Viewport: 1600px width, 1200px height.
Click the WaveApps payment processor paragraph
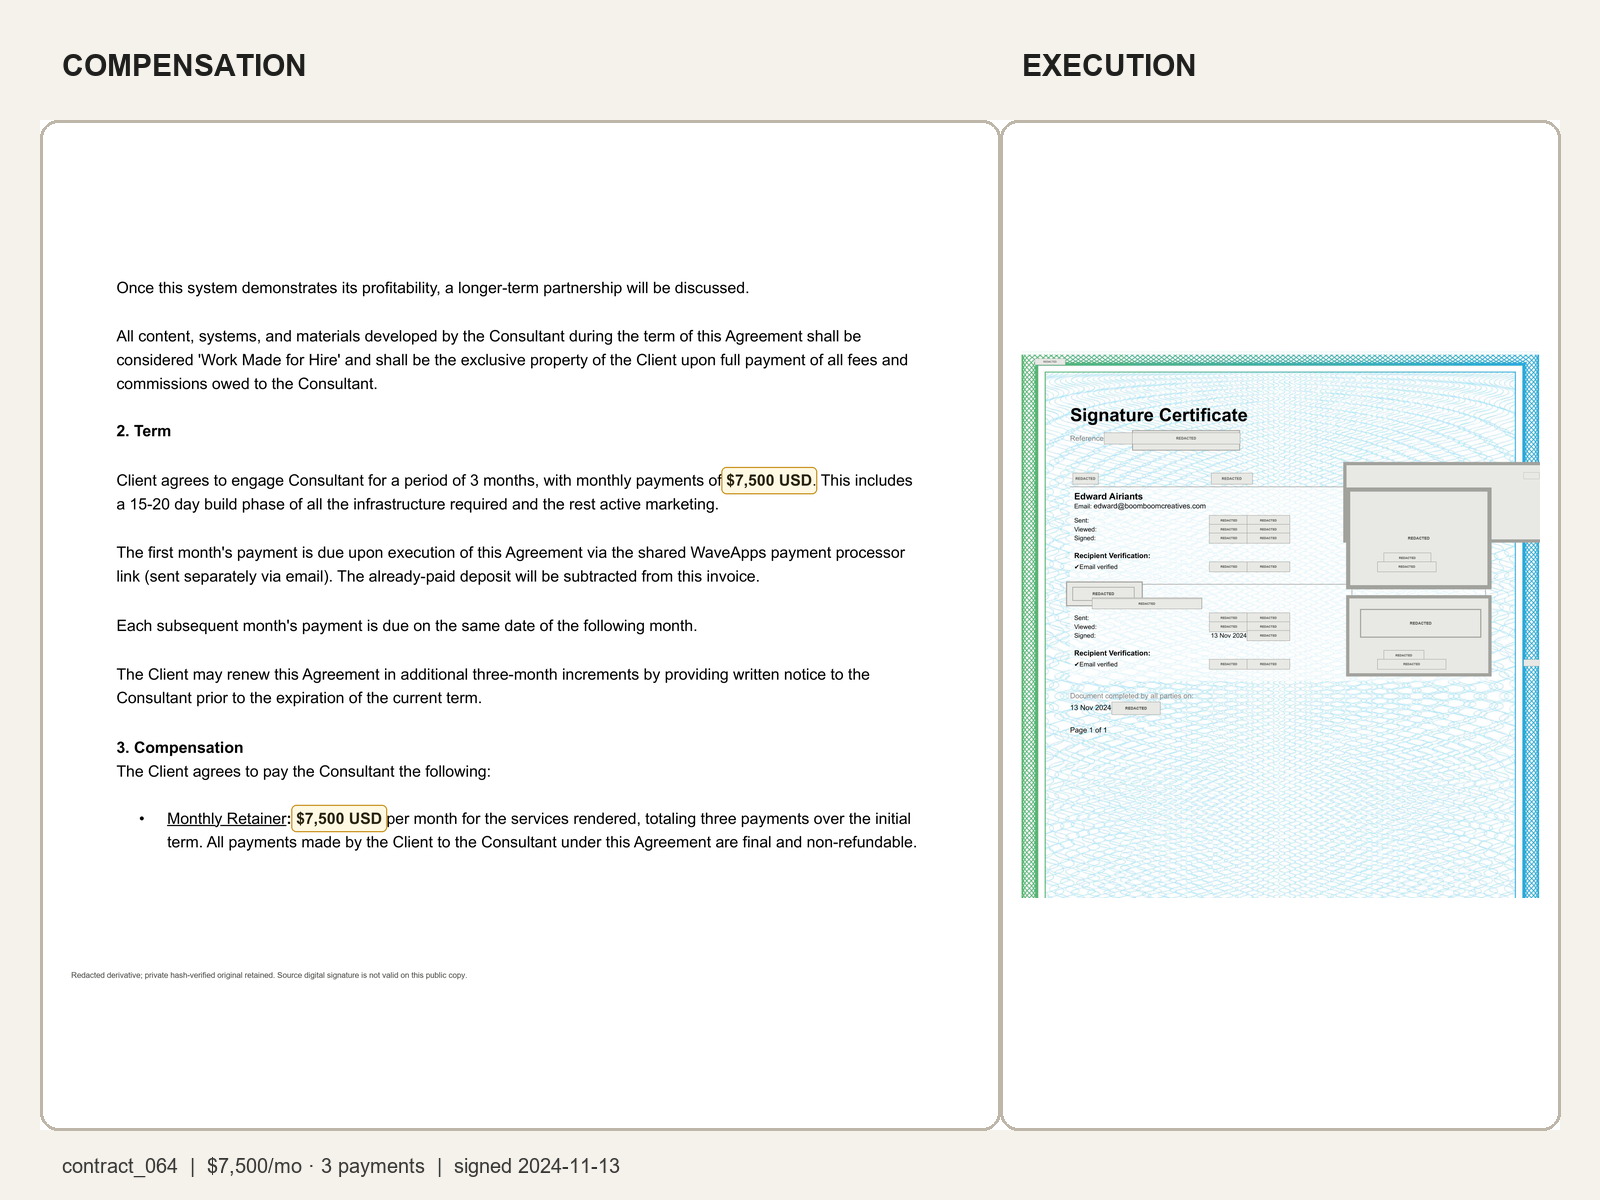click(x=511, y=565)
